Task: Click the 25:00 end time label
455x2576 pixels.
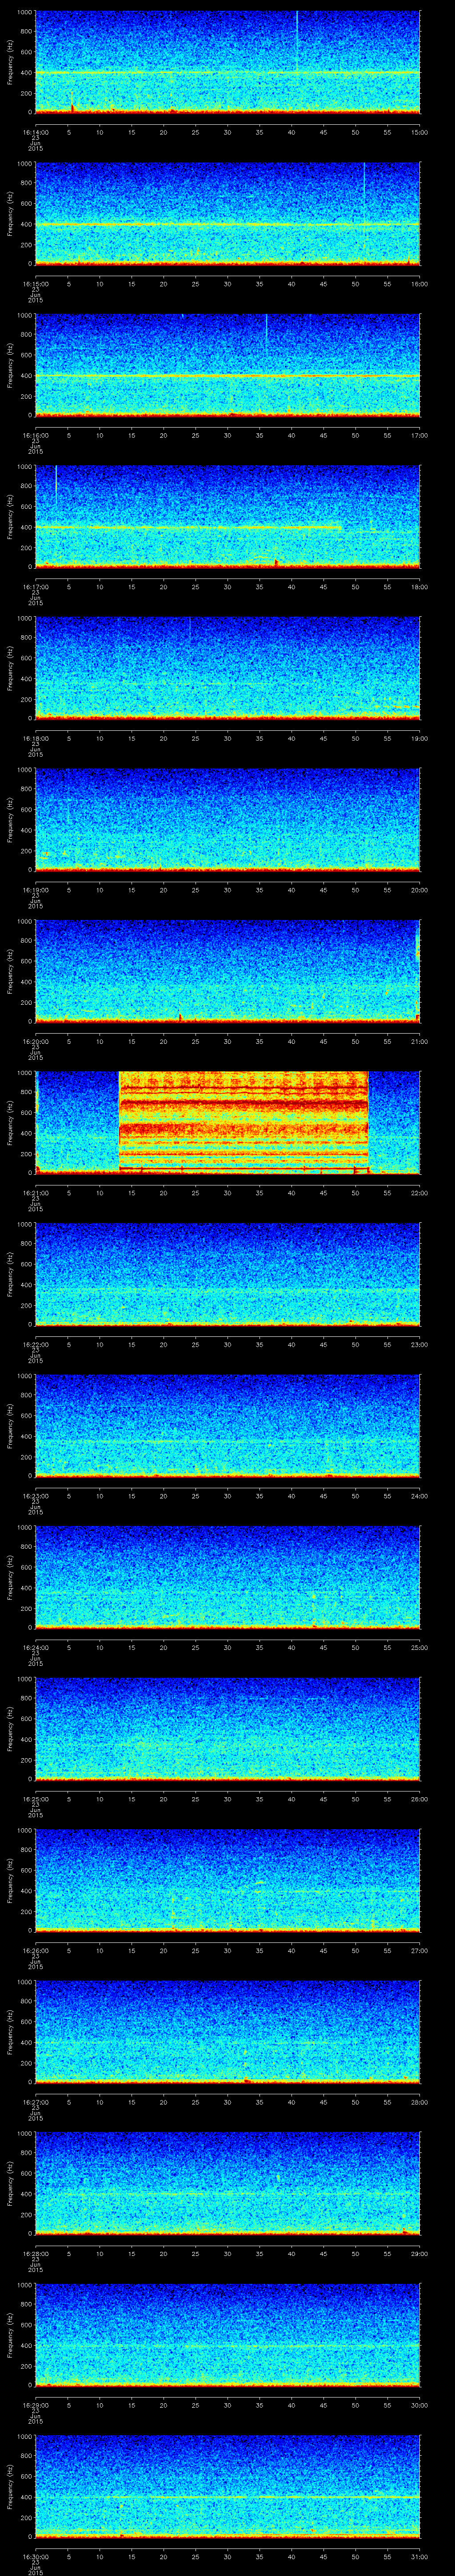Action: [x=419, y=1648]
